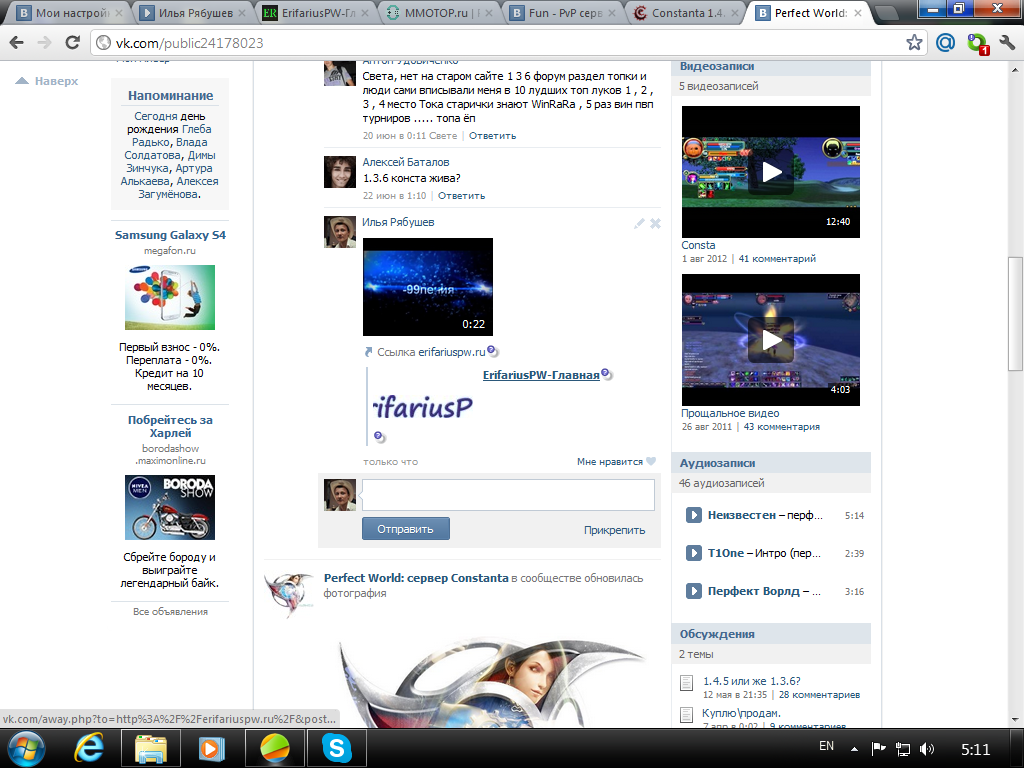Click the Наверх scroll-to-top link

(x=47, y=81)
